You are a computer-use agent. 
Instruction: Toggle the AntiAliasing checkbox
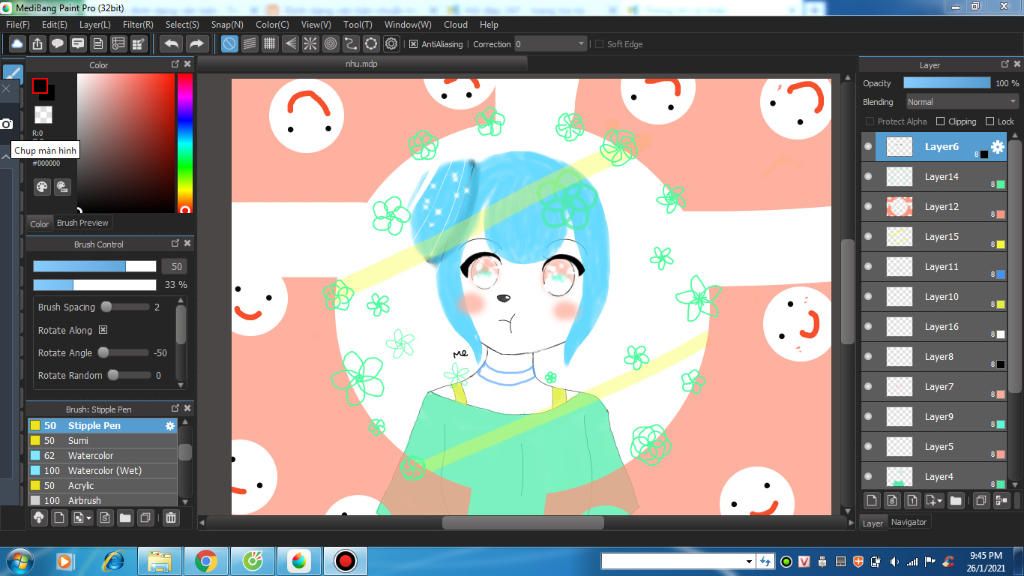click(x=413, y=44)
